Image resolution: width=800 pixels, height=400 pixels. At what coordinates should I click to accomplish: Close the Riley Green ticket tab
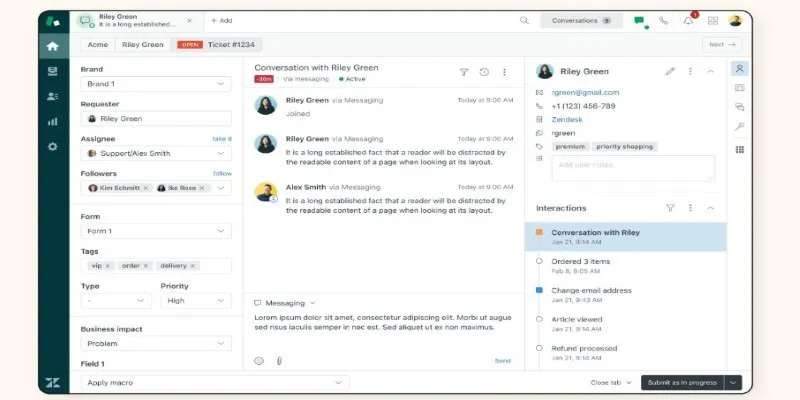(x=189, y=21)
